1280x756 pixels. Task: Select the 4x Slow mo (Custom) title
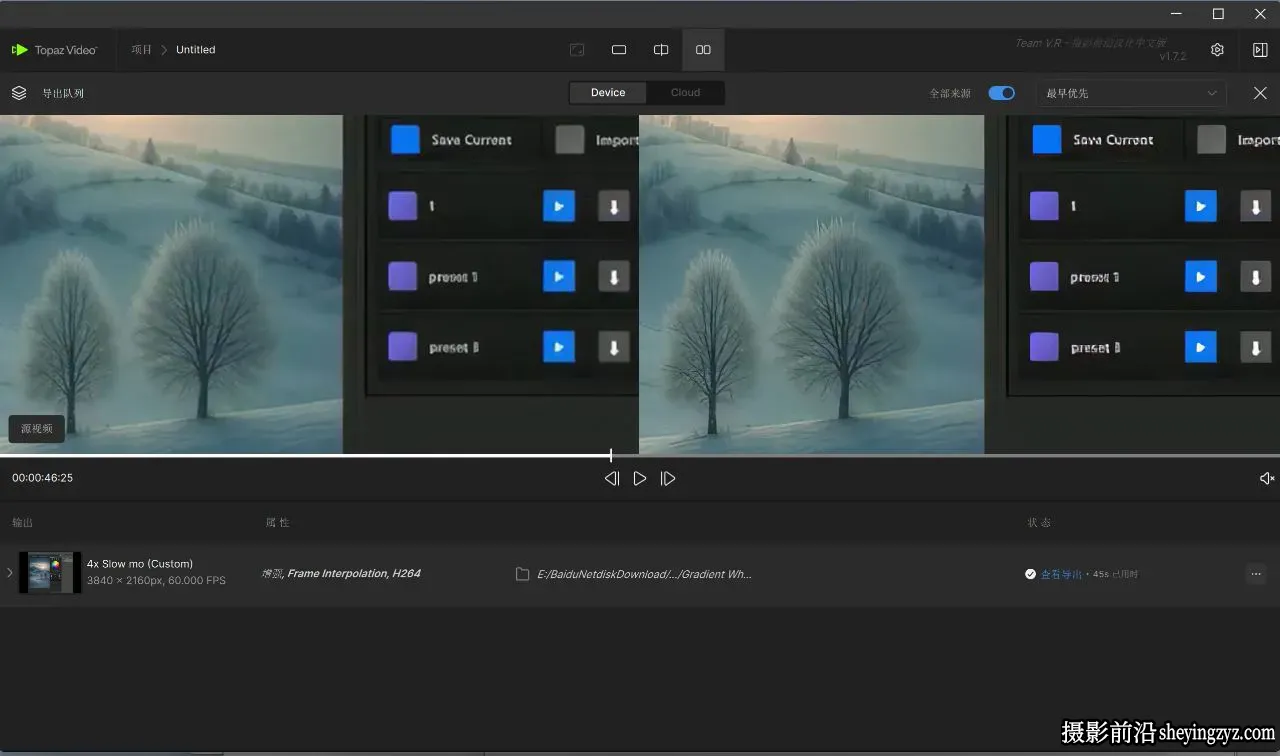(140, 564)
